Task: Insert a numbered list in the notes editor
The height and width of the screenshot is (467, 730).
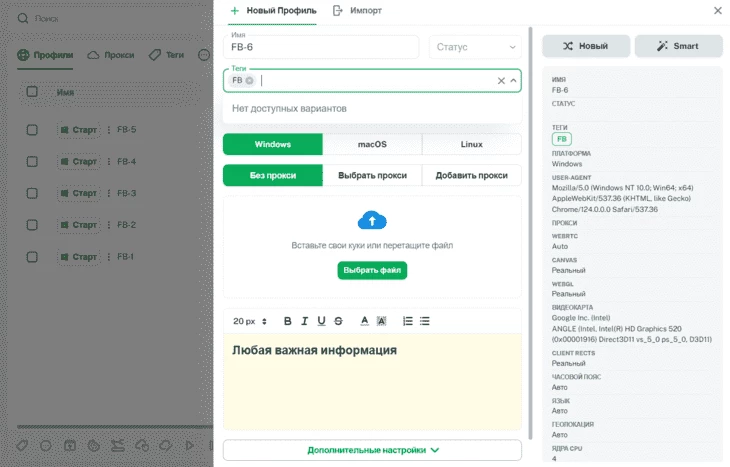Action: point(407,321)
